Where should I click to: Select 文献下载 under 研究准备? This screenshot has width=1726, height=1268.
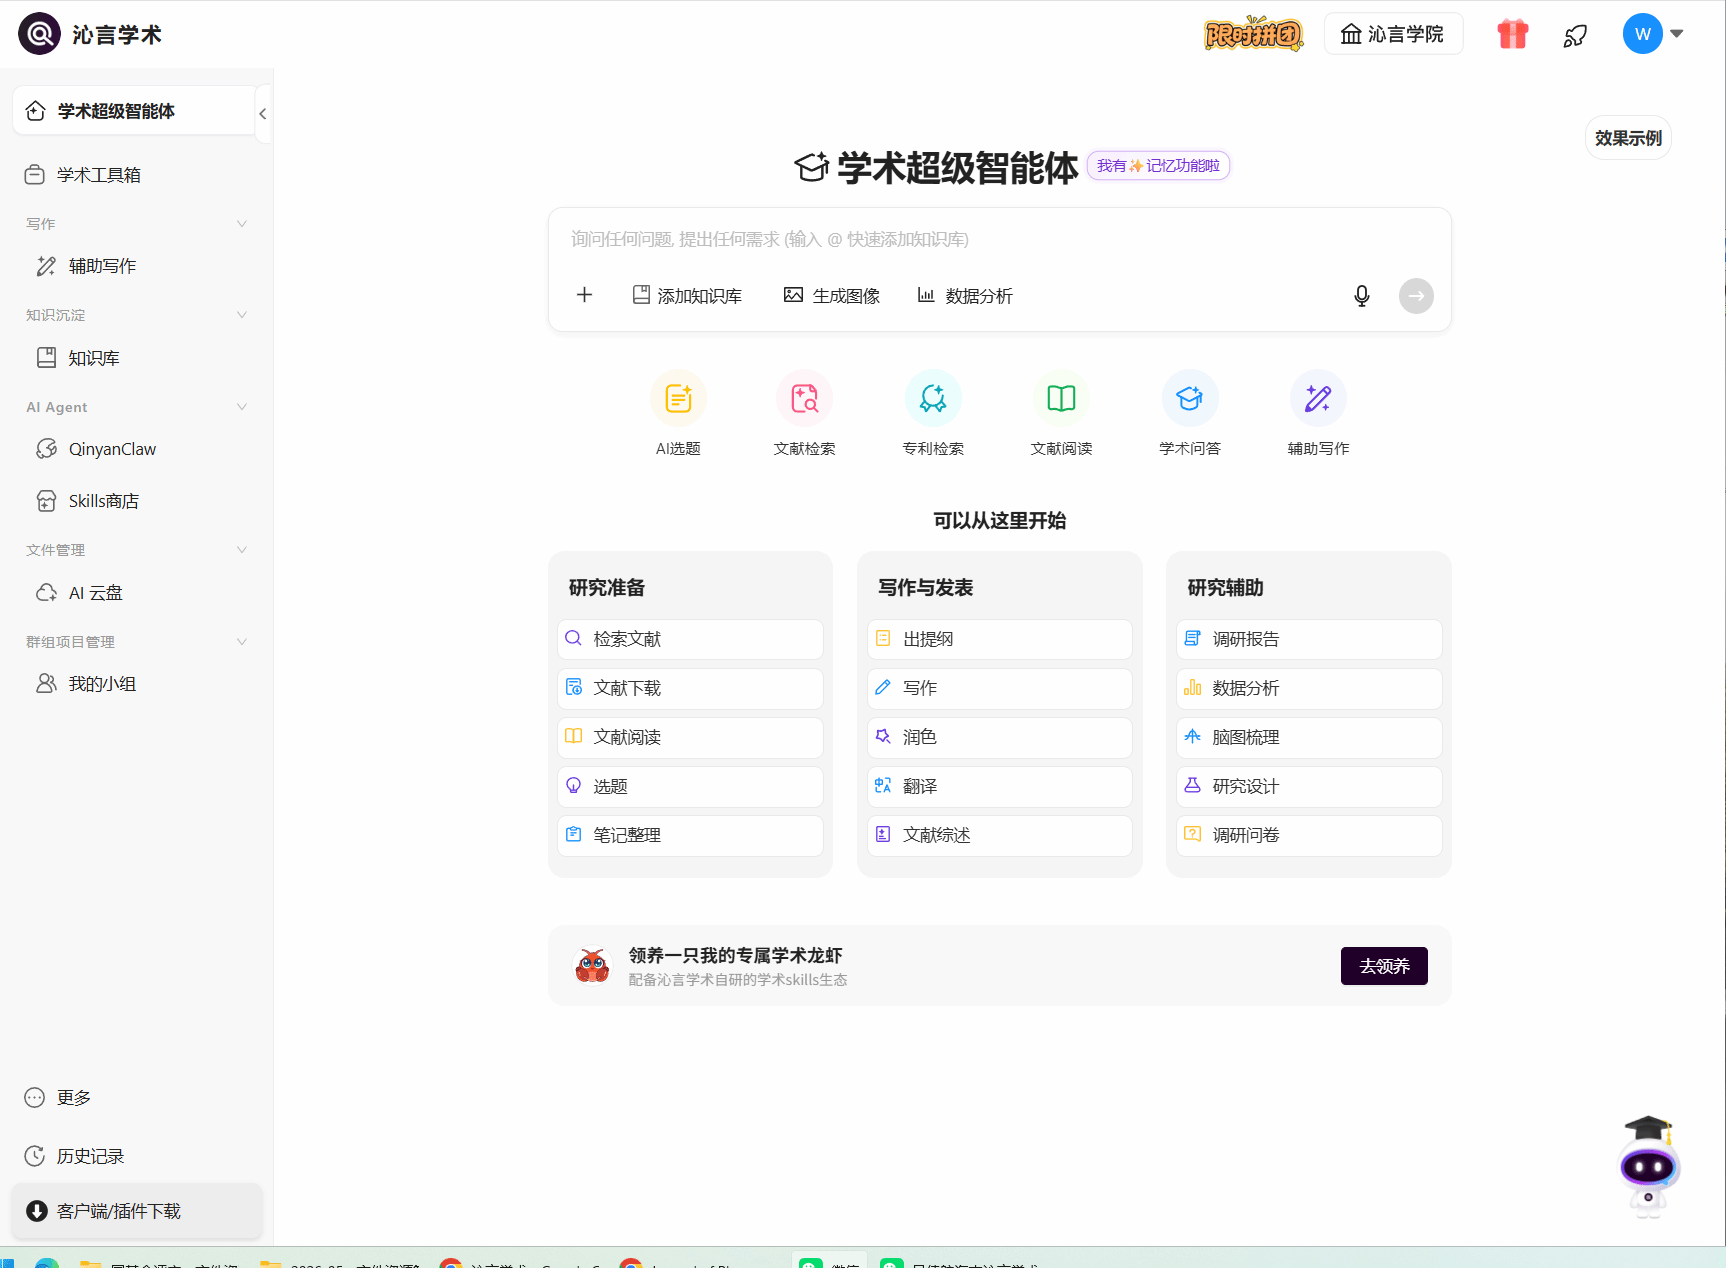pyautogui.click(x=690, y=688)
